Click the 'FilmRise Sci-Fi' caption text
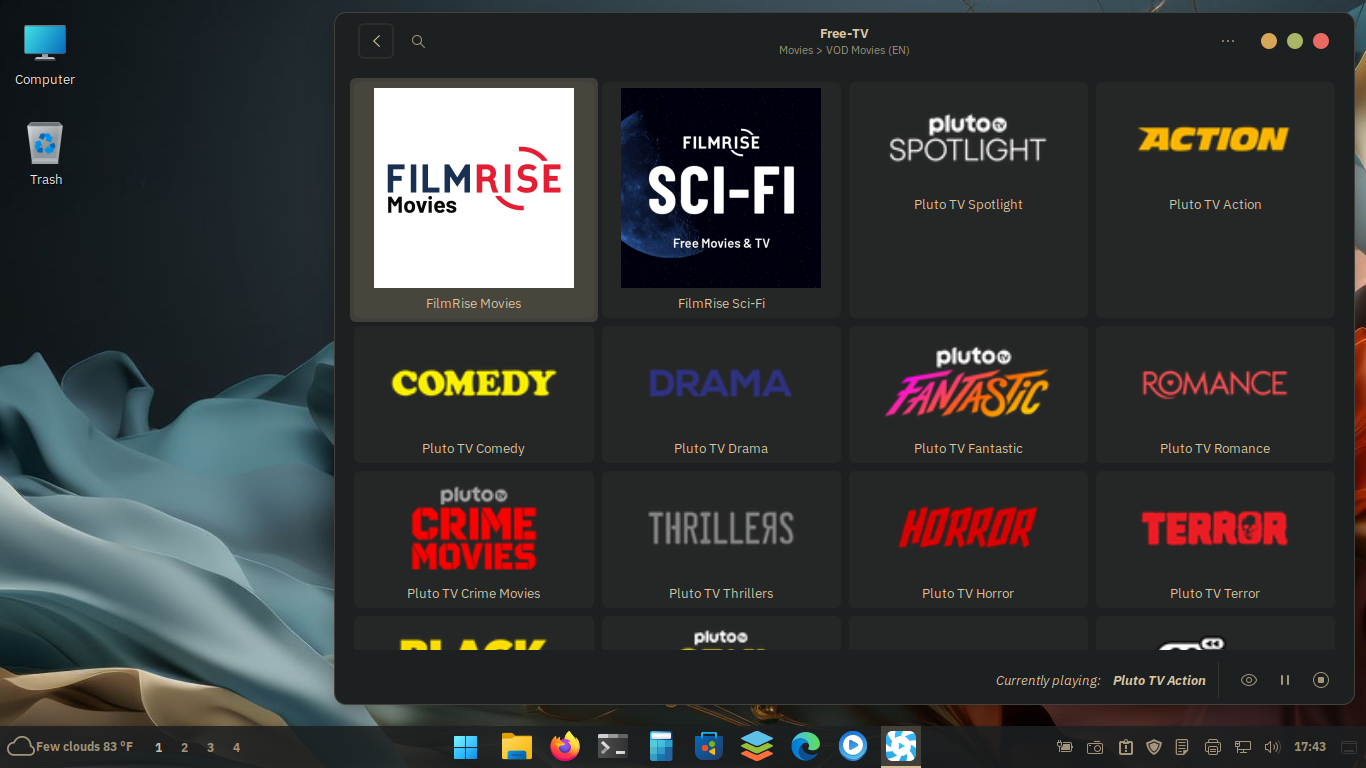Image resolution: width=1366 pixels, height=768 pixels. point(721,303)
